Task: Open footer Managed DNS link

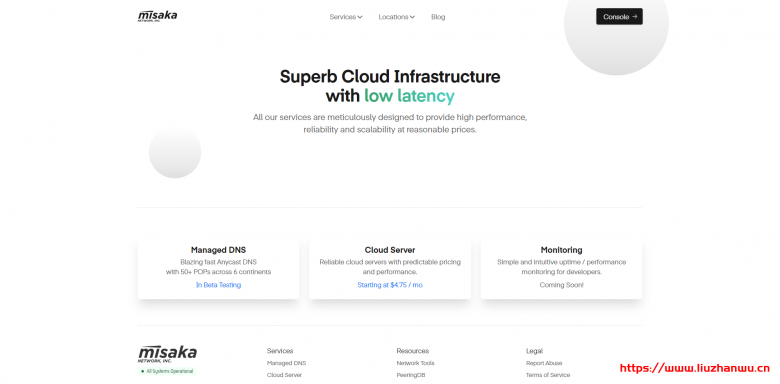Action: tap(287, 363)
